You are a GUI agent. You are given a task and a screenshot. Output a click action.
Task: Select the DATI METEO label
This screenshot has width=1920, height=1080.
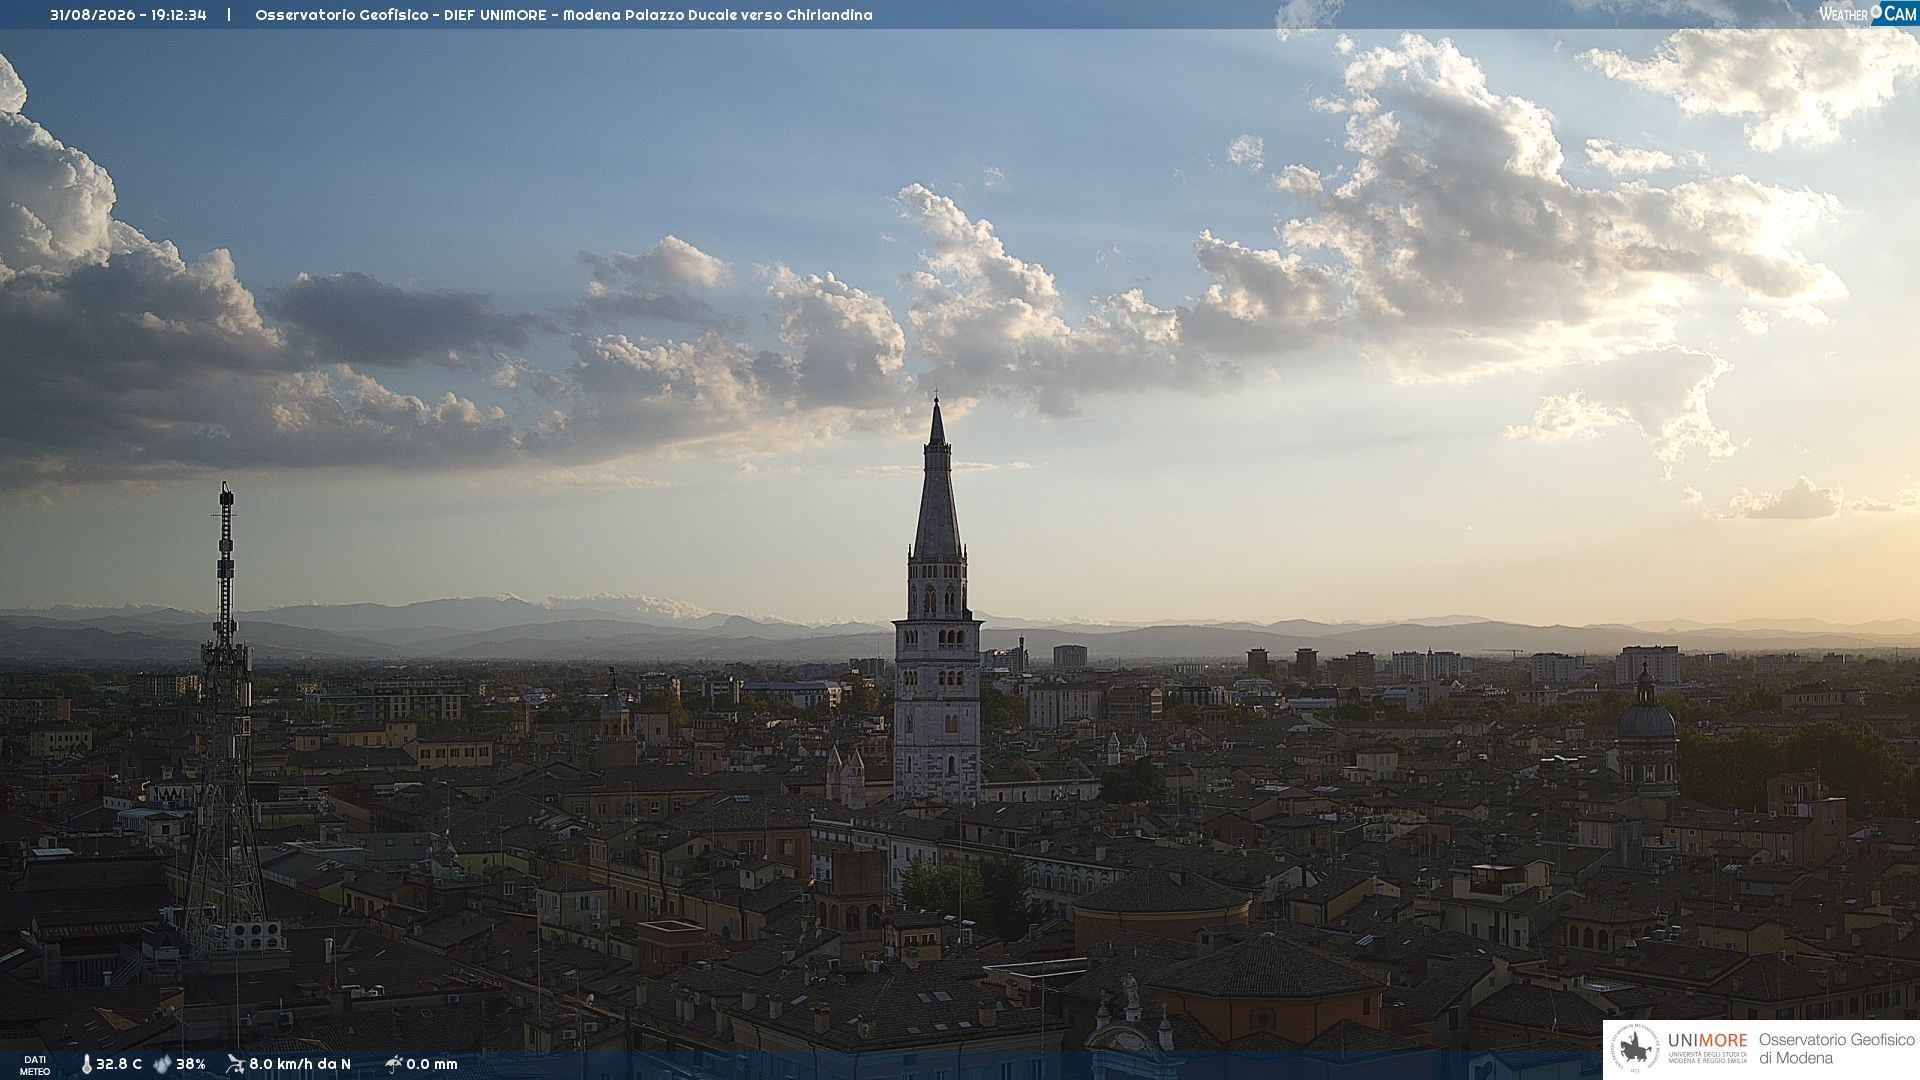pyautogui.click(x=35, y=1065)
